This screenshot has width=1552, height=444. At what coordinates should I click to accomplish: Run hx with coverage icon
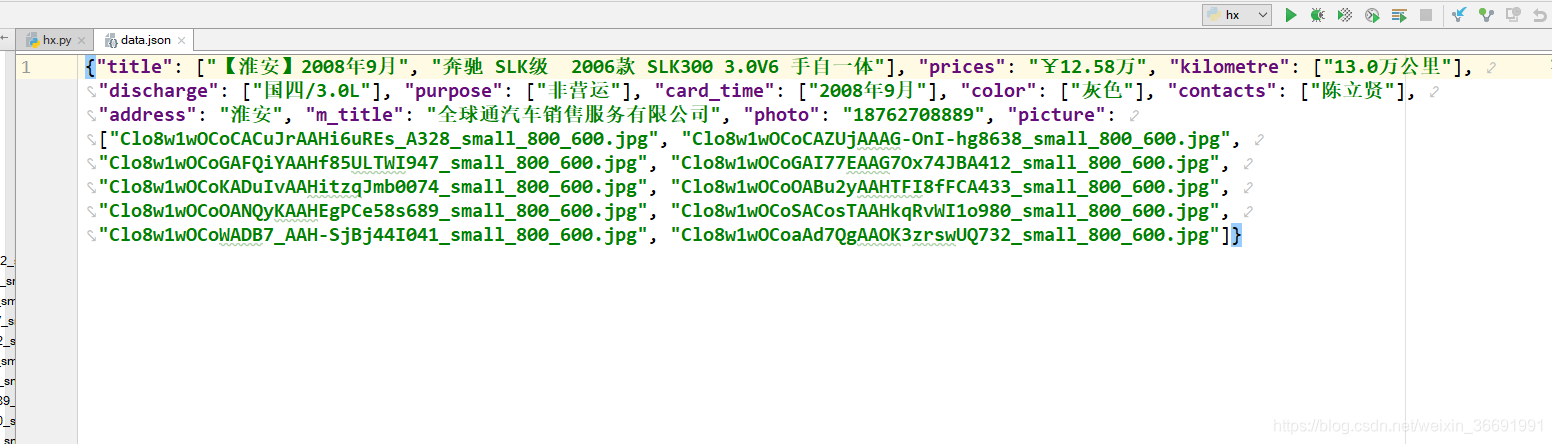1345,15
